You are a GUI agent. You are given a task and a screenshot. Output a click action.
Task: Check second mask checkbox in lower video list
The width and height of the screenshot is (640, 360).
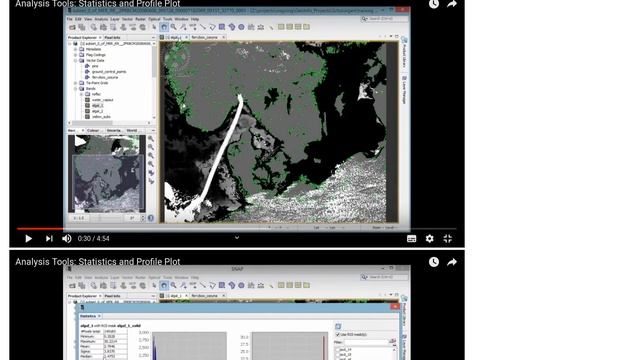click(337, 355)
